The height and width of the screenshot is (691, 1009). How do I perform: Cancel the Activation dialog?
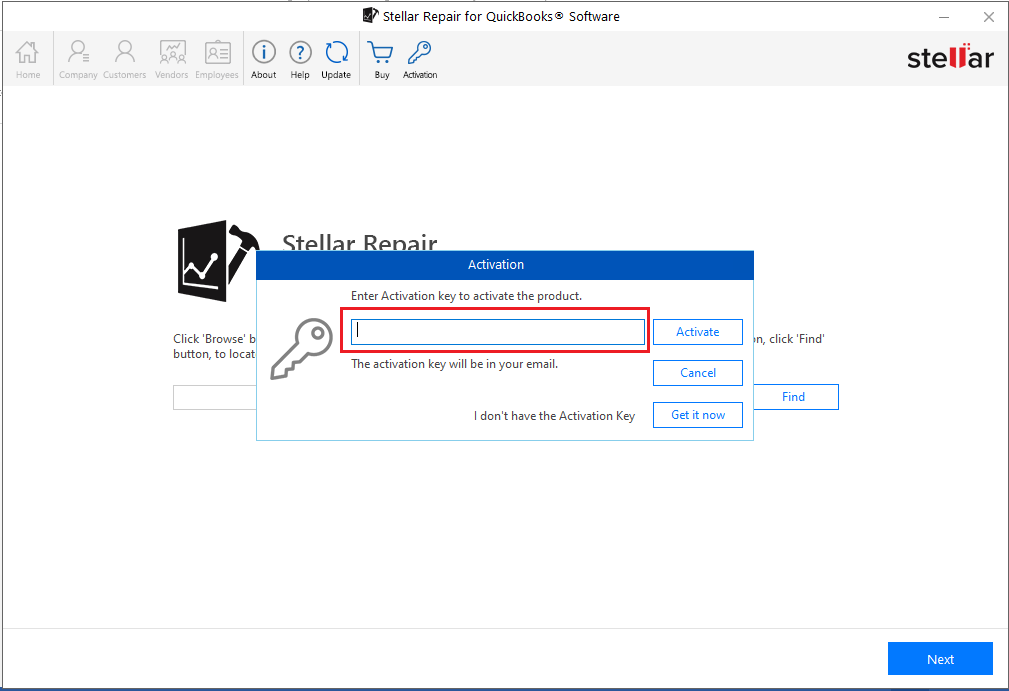click(x=698, y=373)
